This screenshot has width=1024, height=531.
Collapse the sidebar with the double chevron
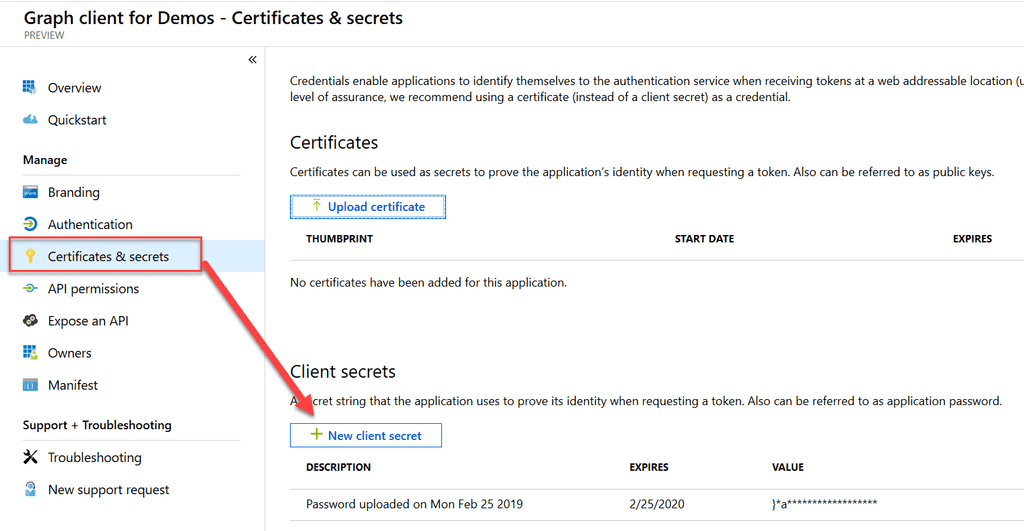tap(252, 59)
